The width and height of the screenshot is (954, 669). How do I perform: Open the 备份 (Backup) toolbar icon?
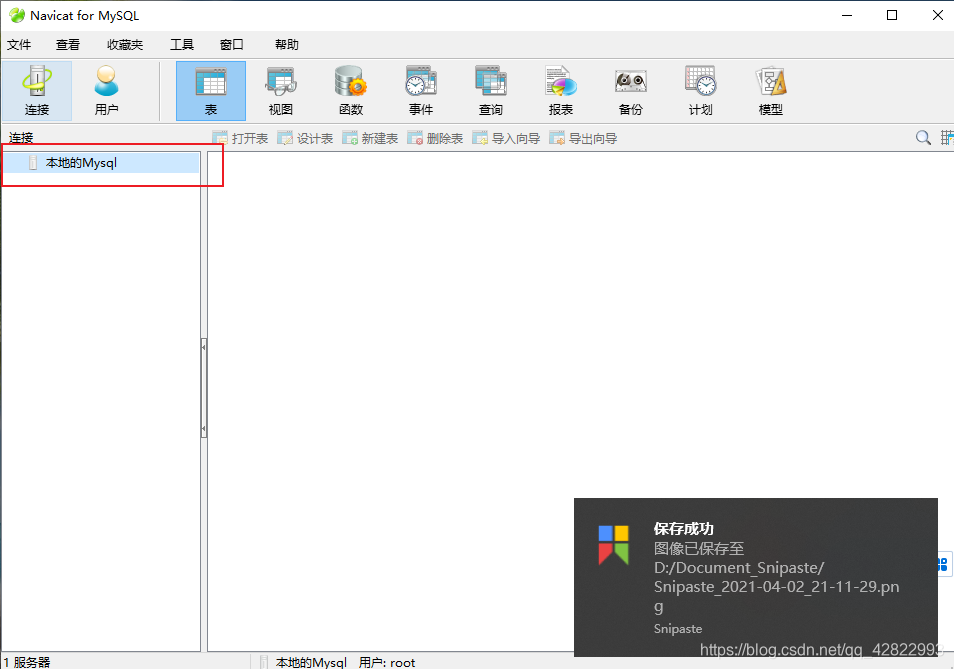(x=631, y=91)
